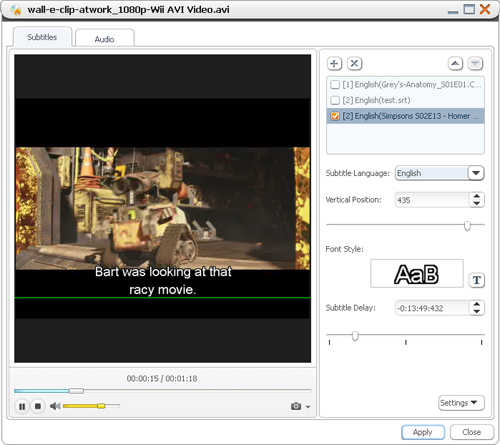Pause the video playback
Viewport: 500px width, 445px height.
point(22,406)
